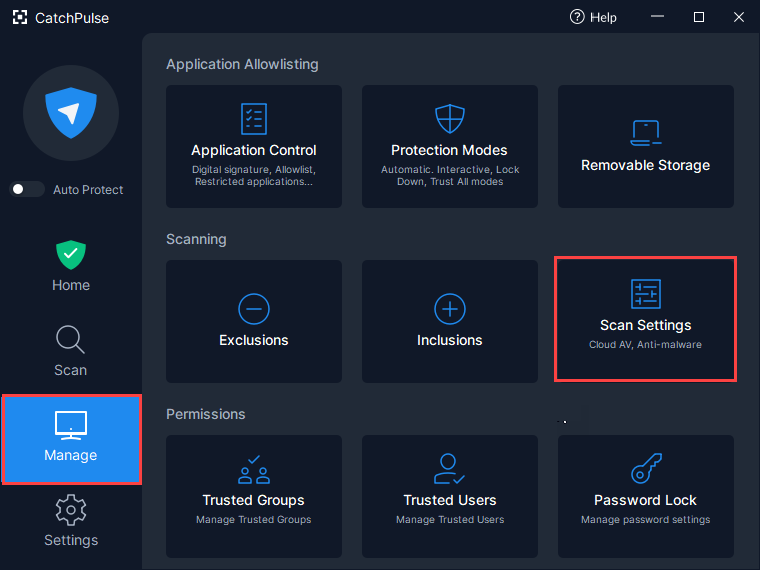Open the Scan section in the sidebar
This screenshot has width=760, height=570.
tap(71, 351)
